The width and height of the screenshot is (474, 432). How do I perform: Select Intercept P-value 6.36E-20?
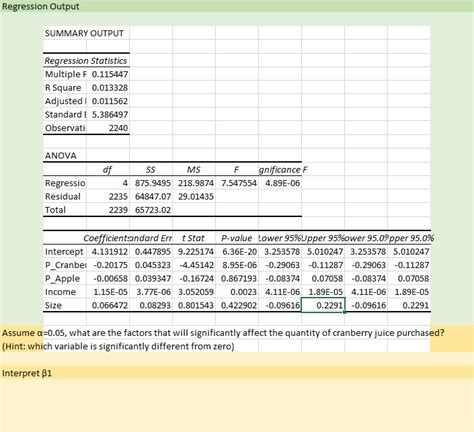239,251
